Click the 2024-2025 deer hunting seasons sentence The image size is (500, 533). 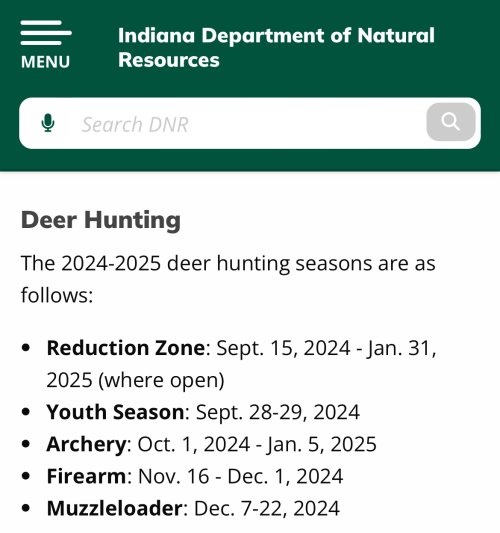(x=228, y=279)
